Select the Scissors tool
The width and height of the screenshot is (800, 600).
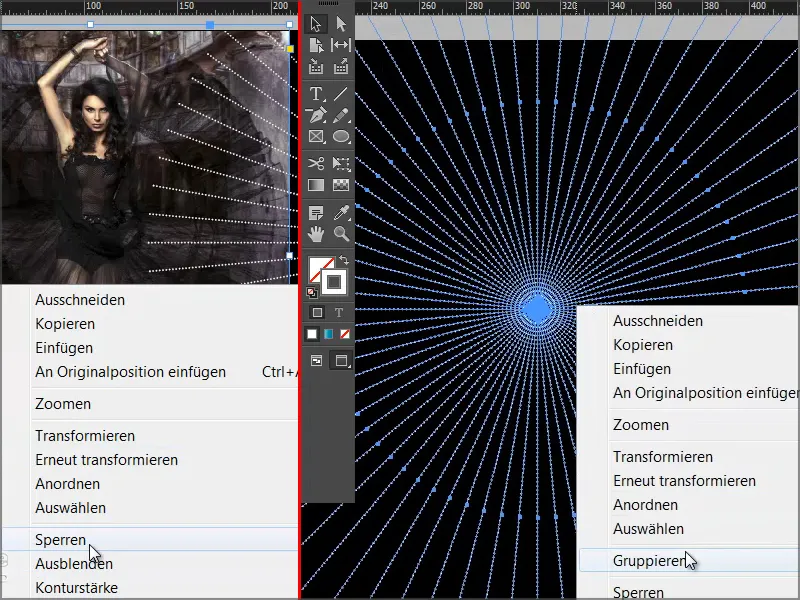(x=316, y=164)
